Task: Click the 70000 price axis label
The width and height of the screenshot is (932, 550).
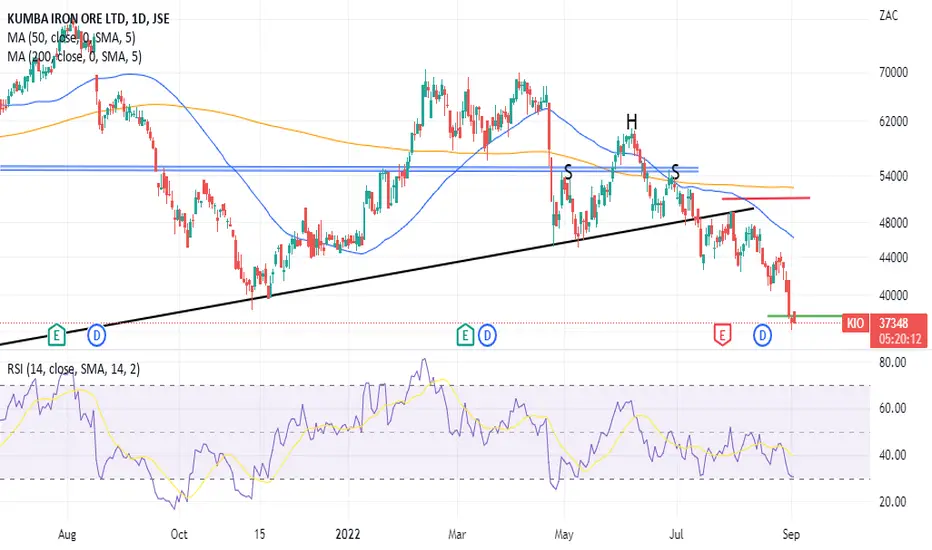Action: (x=893, y=73)
